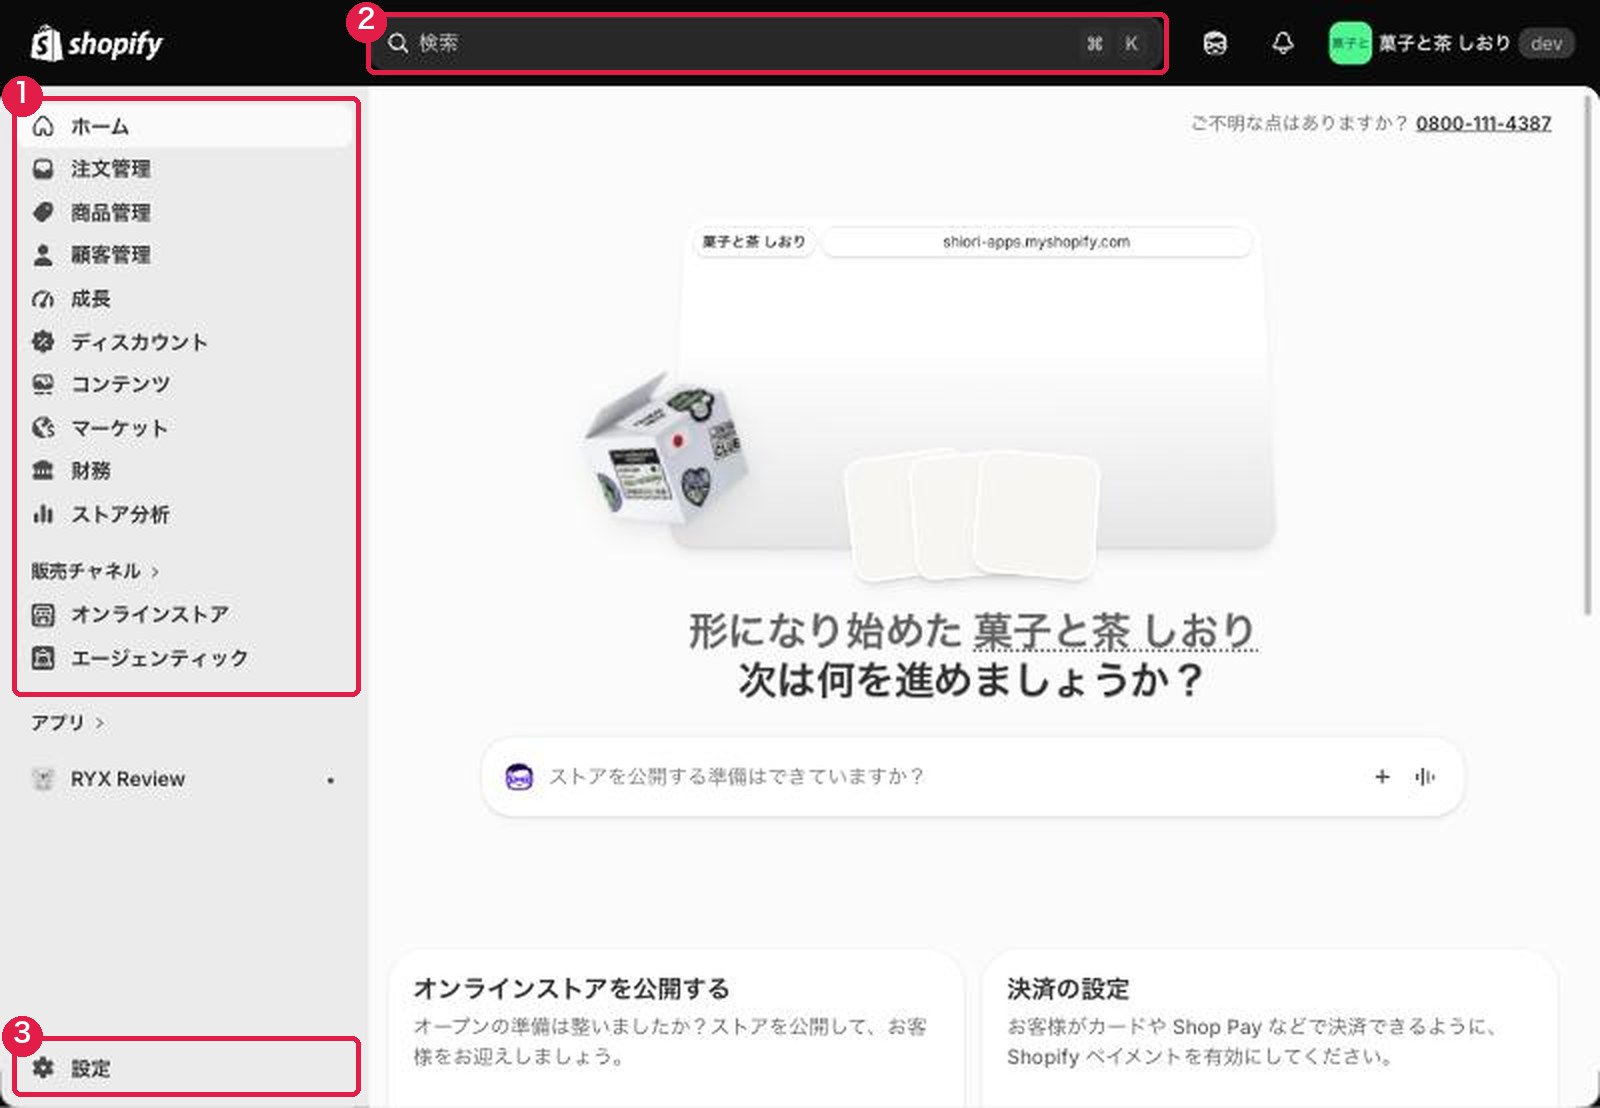Open the 決済の設定 card
Image resolution: width=1600 pixels, height=1108 pixels.
1270,1029
